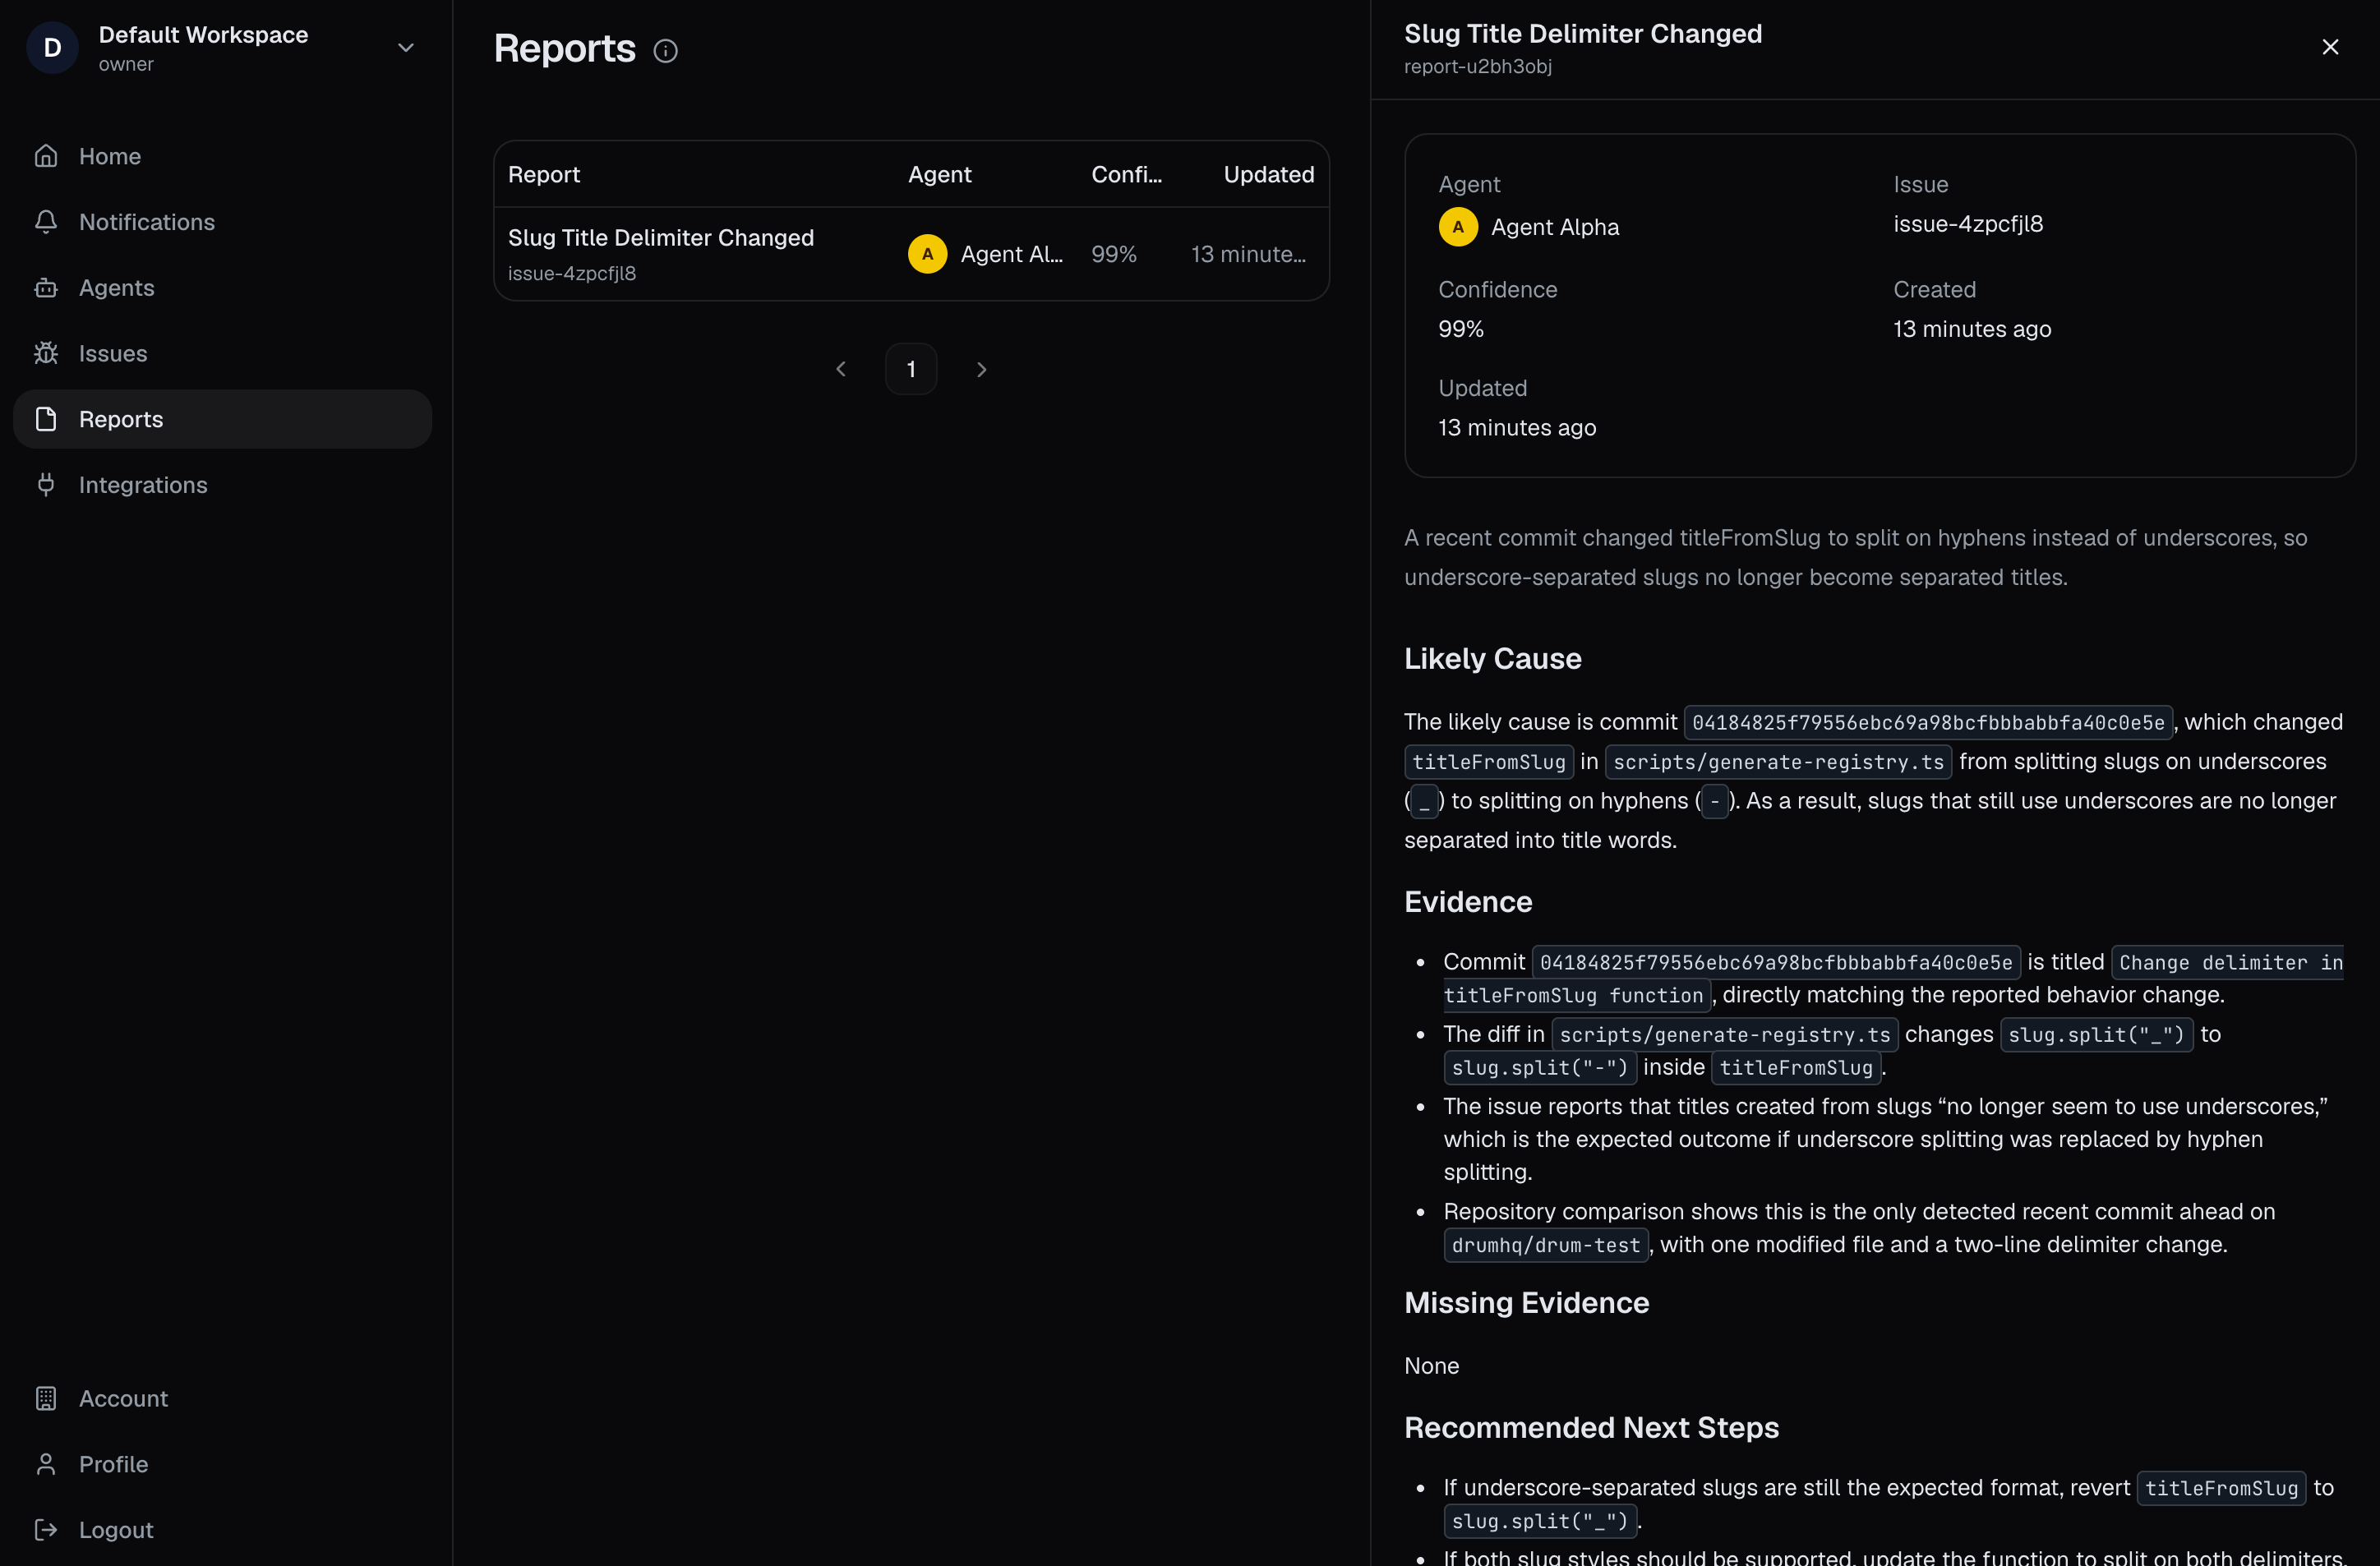Viewport: 2380px width, 1566px height.
Task: Click the Report column header
Action: 544,174
